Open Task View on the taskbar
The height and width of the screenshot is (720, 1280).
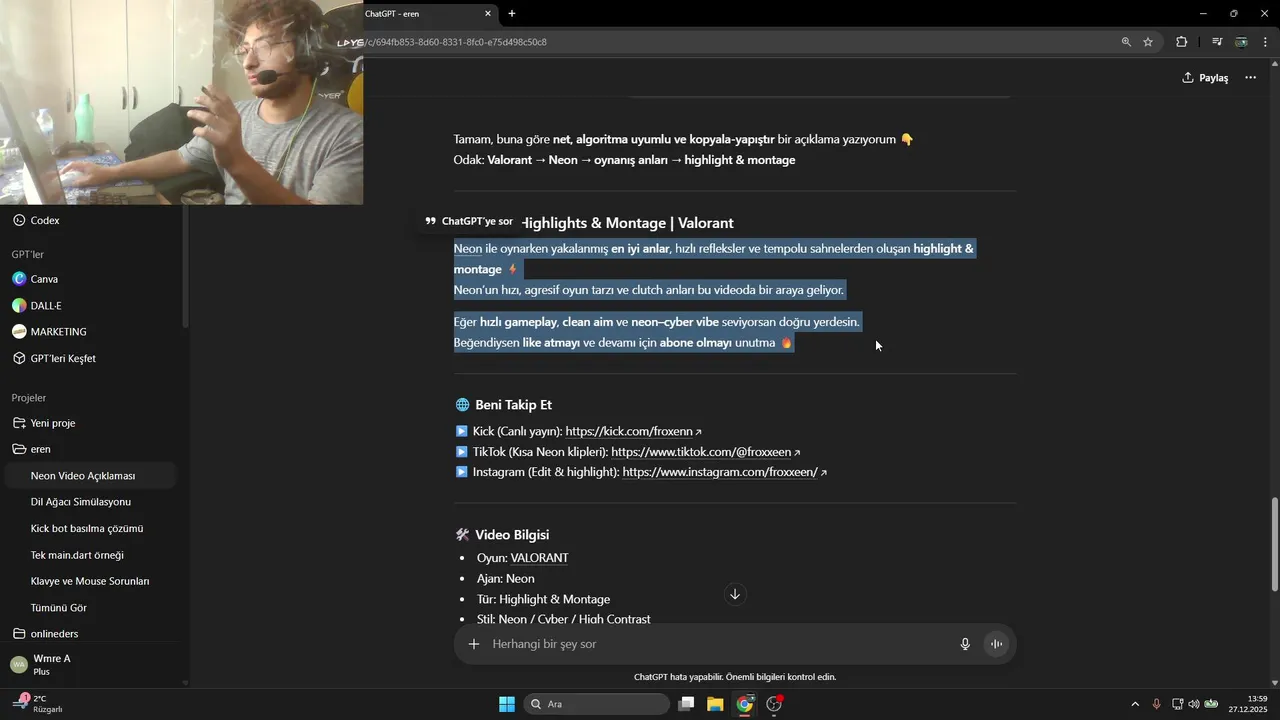(x=686, y=704)
